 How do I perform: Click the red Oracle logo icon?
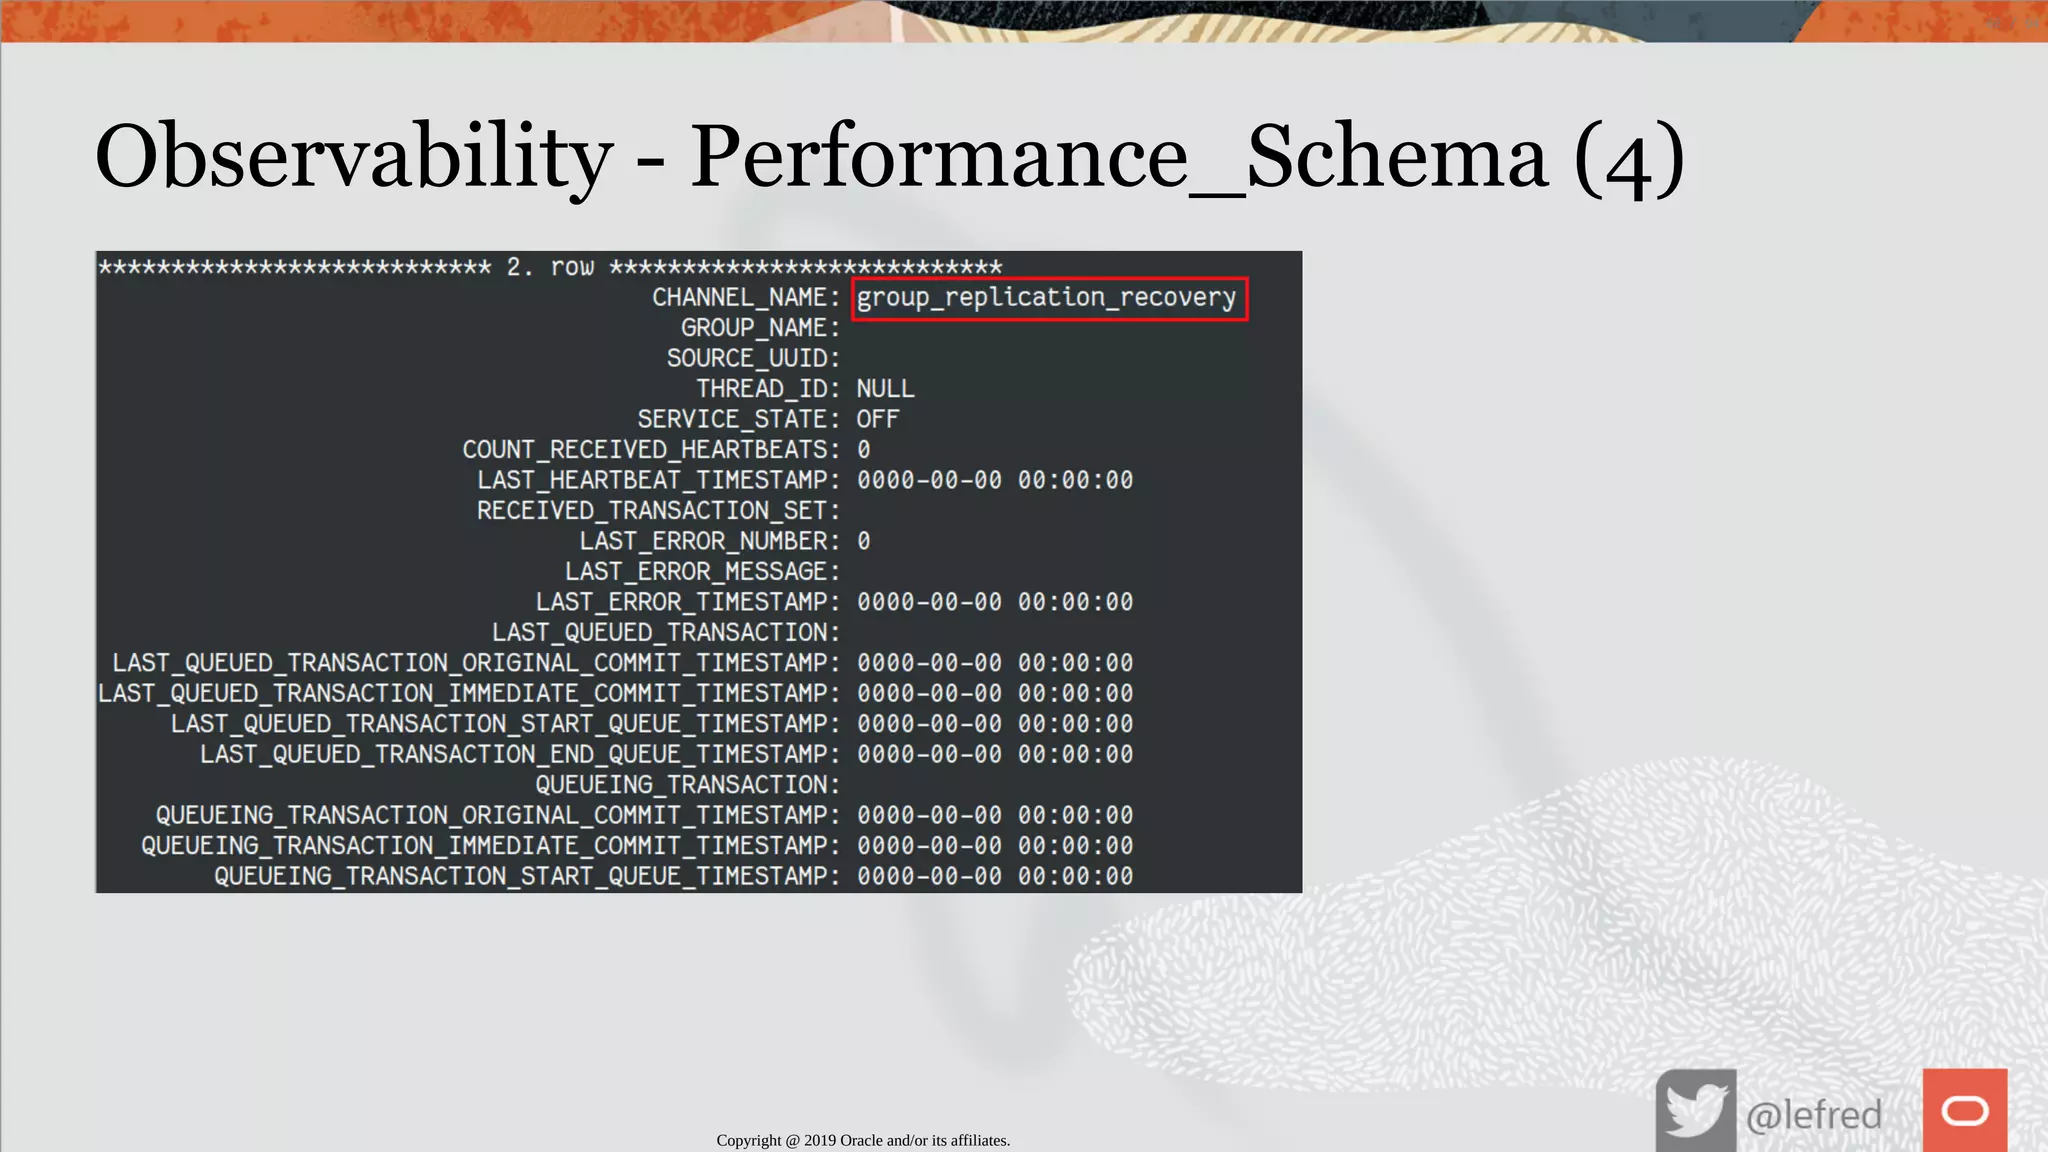click(x=1965, y=1111)
